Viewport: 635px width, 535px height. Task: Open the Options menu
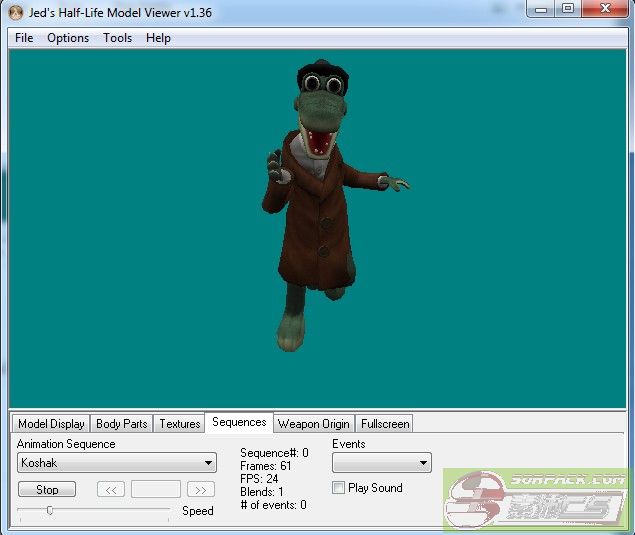pos(68,38)
